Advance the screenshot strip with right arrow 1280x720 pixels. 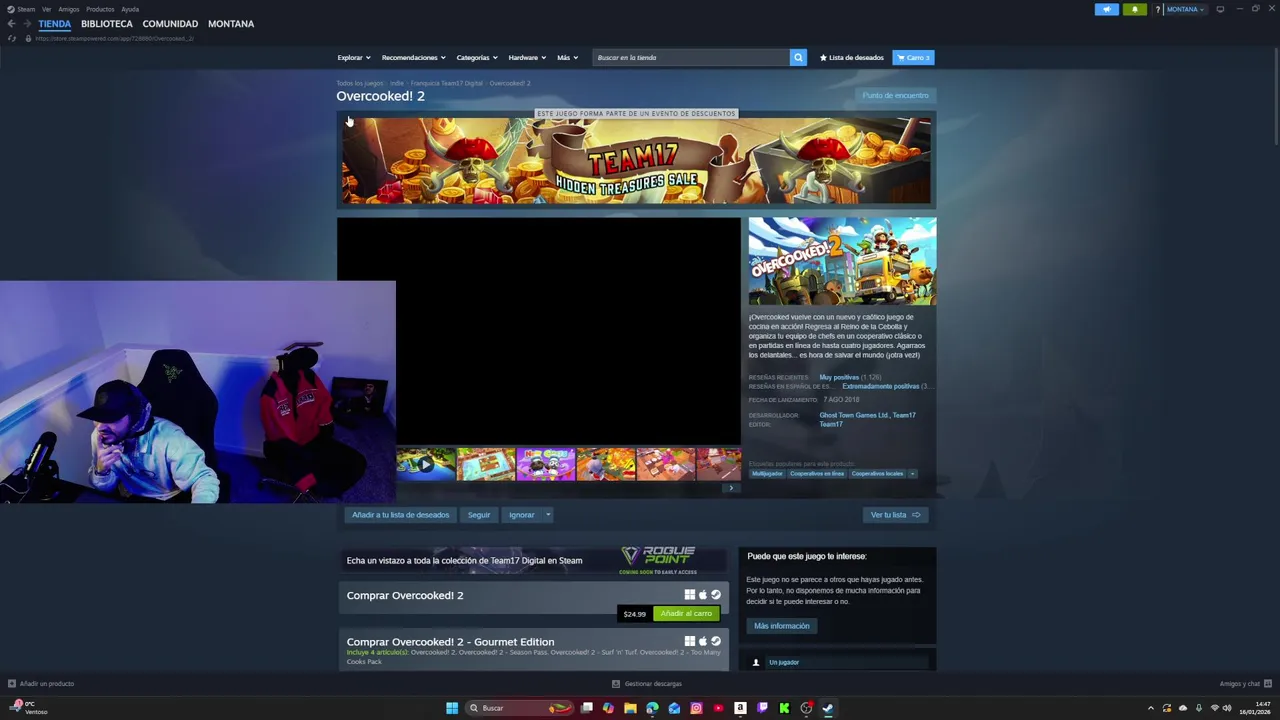(731, 488)
